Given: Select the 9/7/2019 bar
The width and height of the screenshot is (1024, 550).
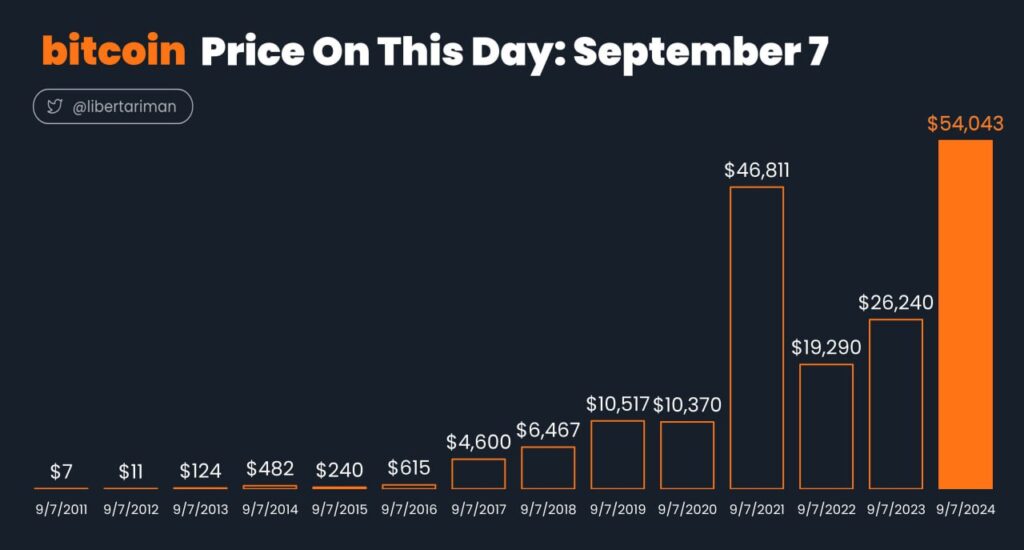Looking at the screenshot, I should point(618,455).
